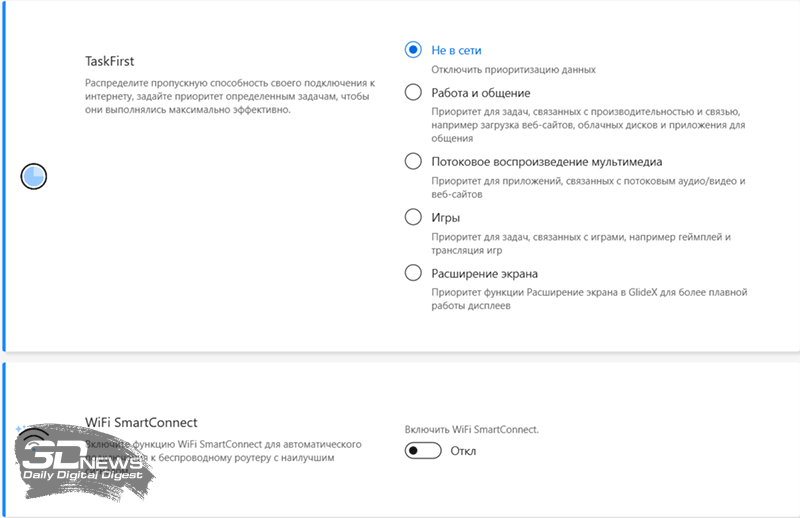800x518 pixels.
Task: Choose the "Работа и общение" priority mode
Action: (x=414, y=92)
